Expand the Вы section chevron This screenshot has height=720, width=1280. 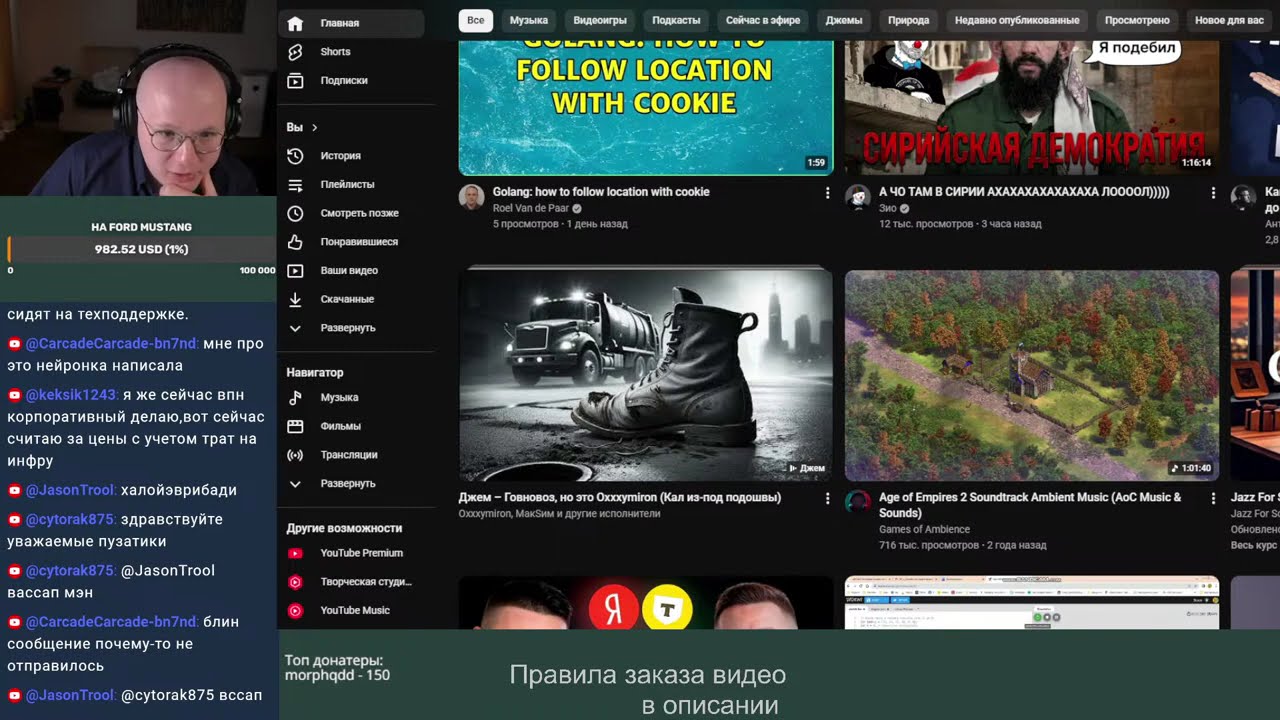coord(314,128)
